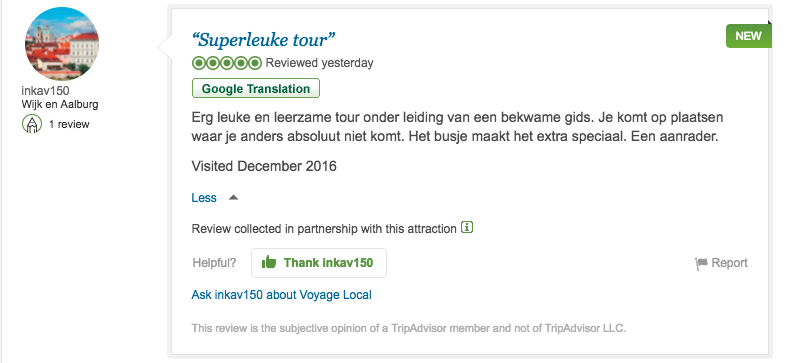Image resolution: width=786 pixels, height=363 pixels.
Task: Click the green NEW badge
Action: [749, 36]
